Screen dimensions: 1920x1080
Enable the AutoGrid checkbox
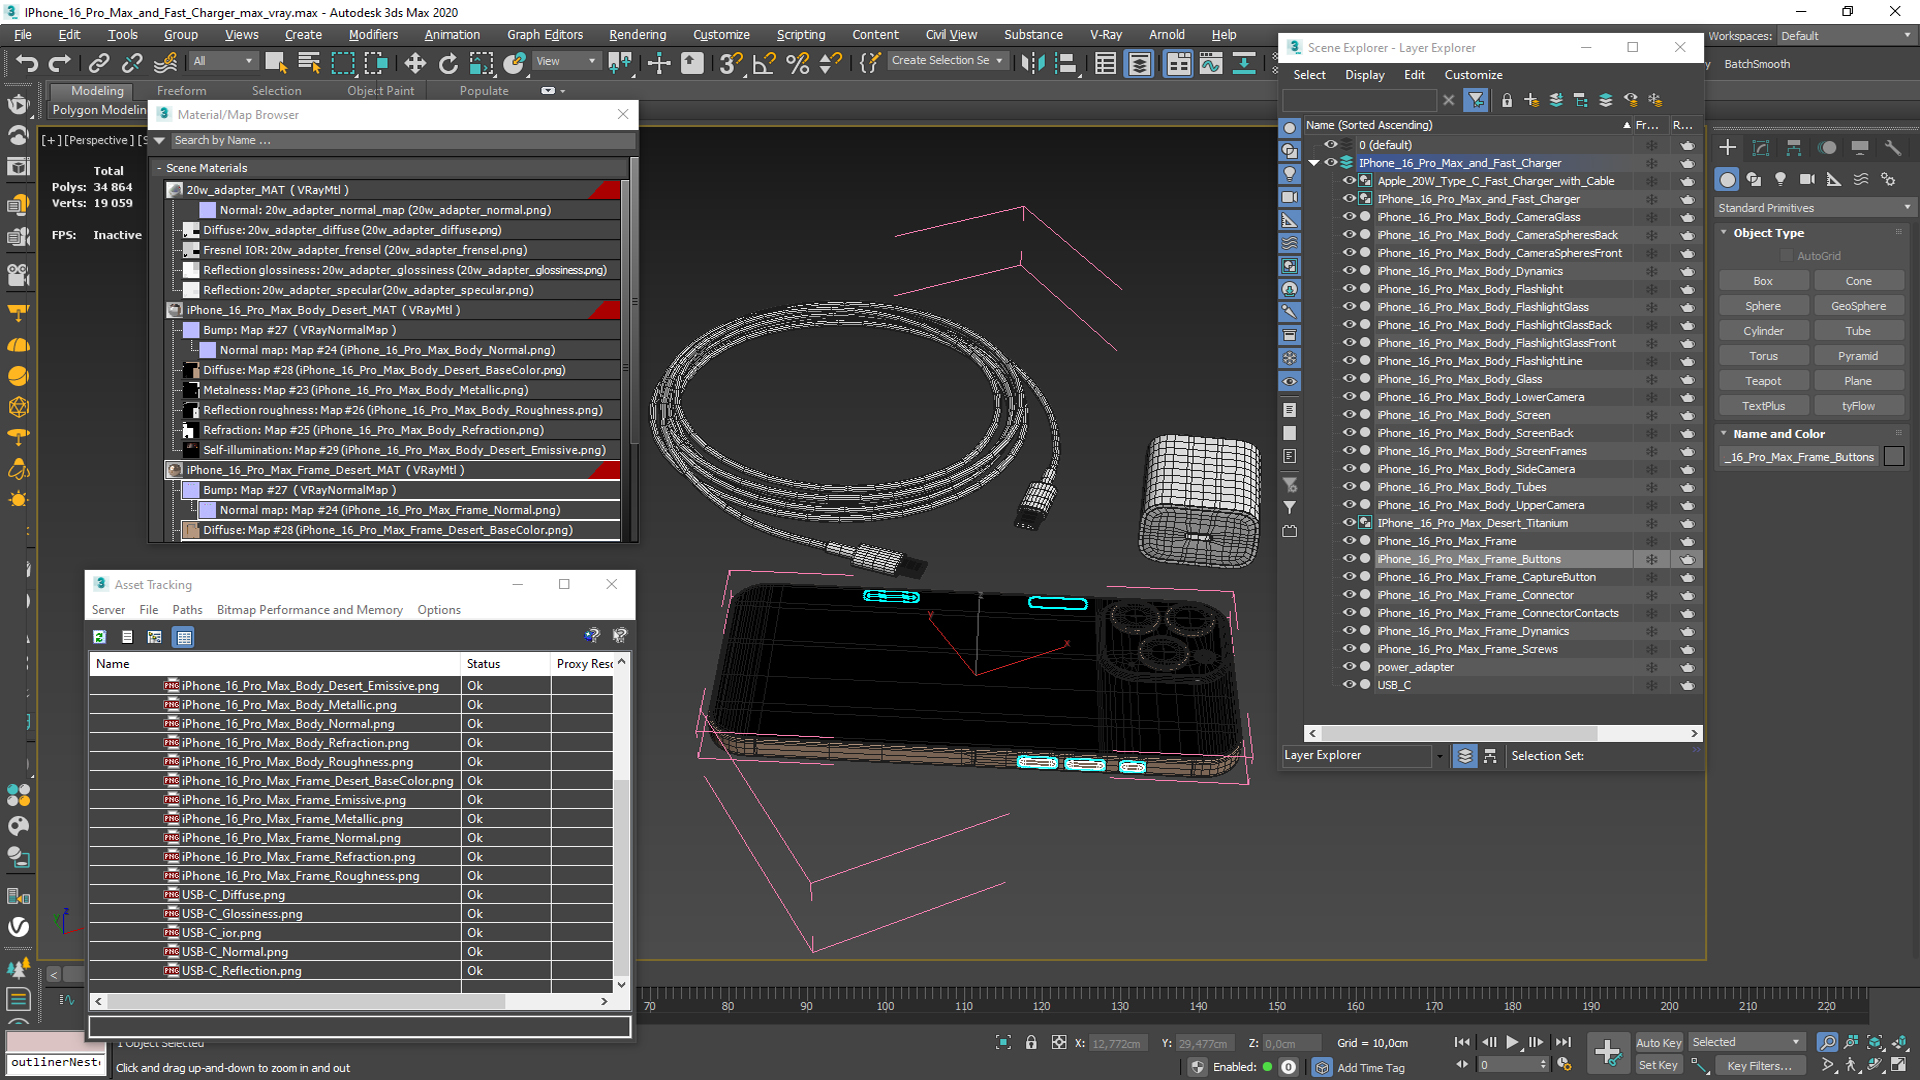pyautogui.click(x=1786, y=256)
